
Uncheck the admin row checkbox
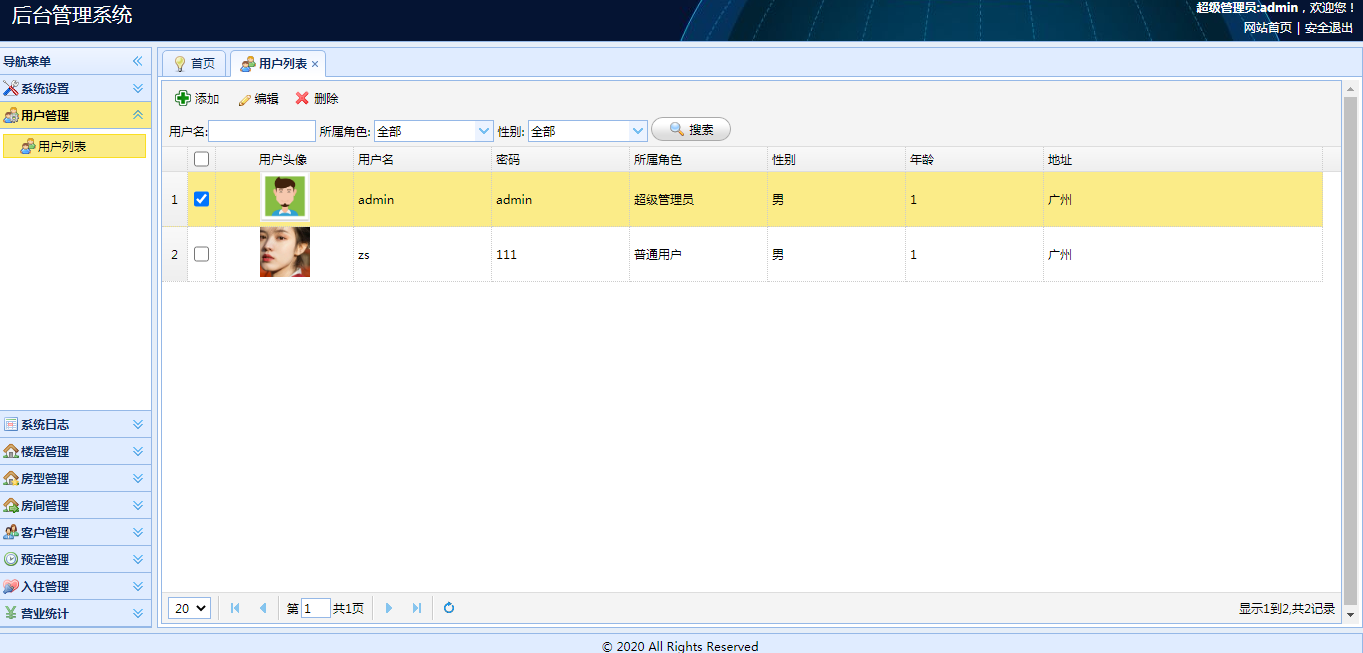[x=201, y=199]
